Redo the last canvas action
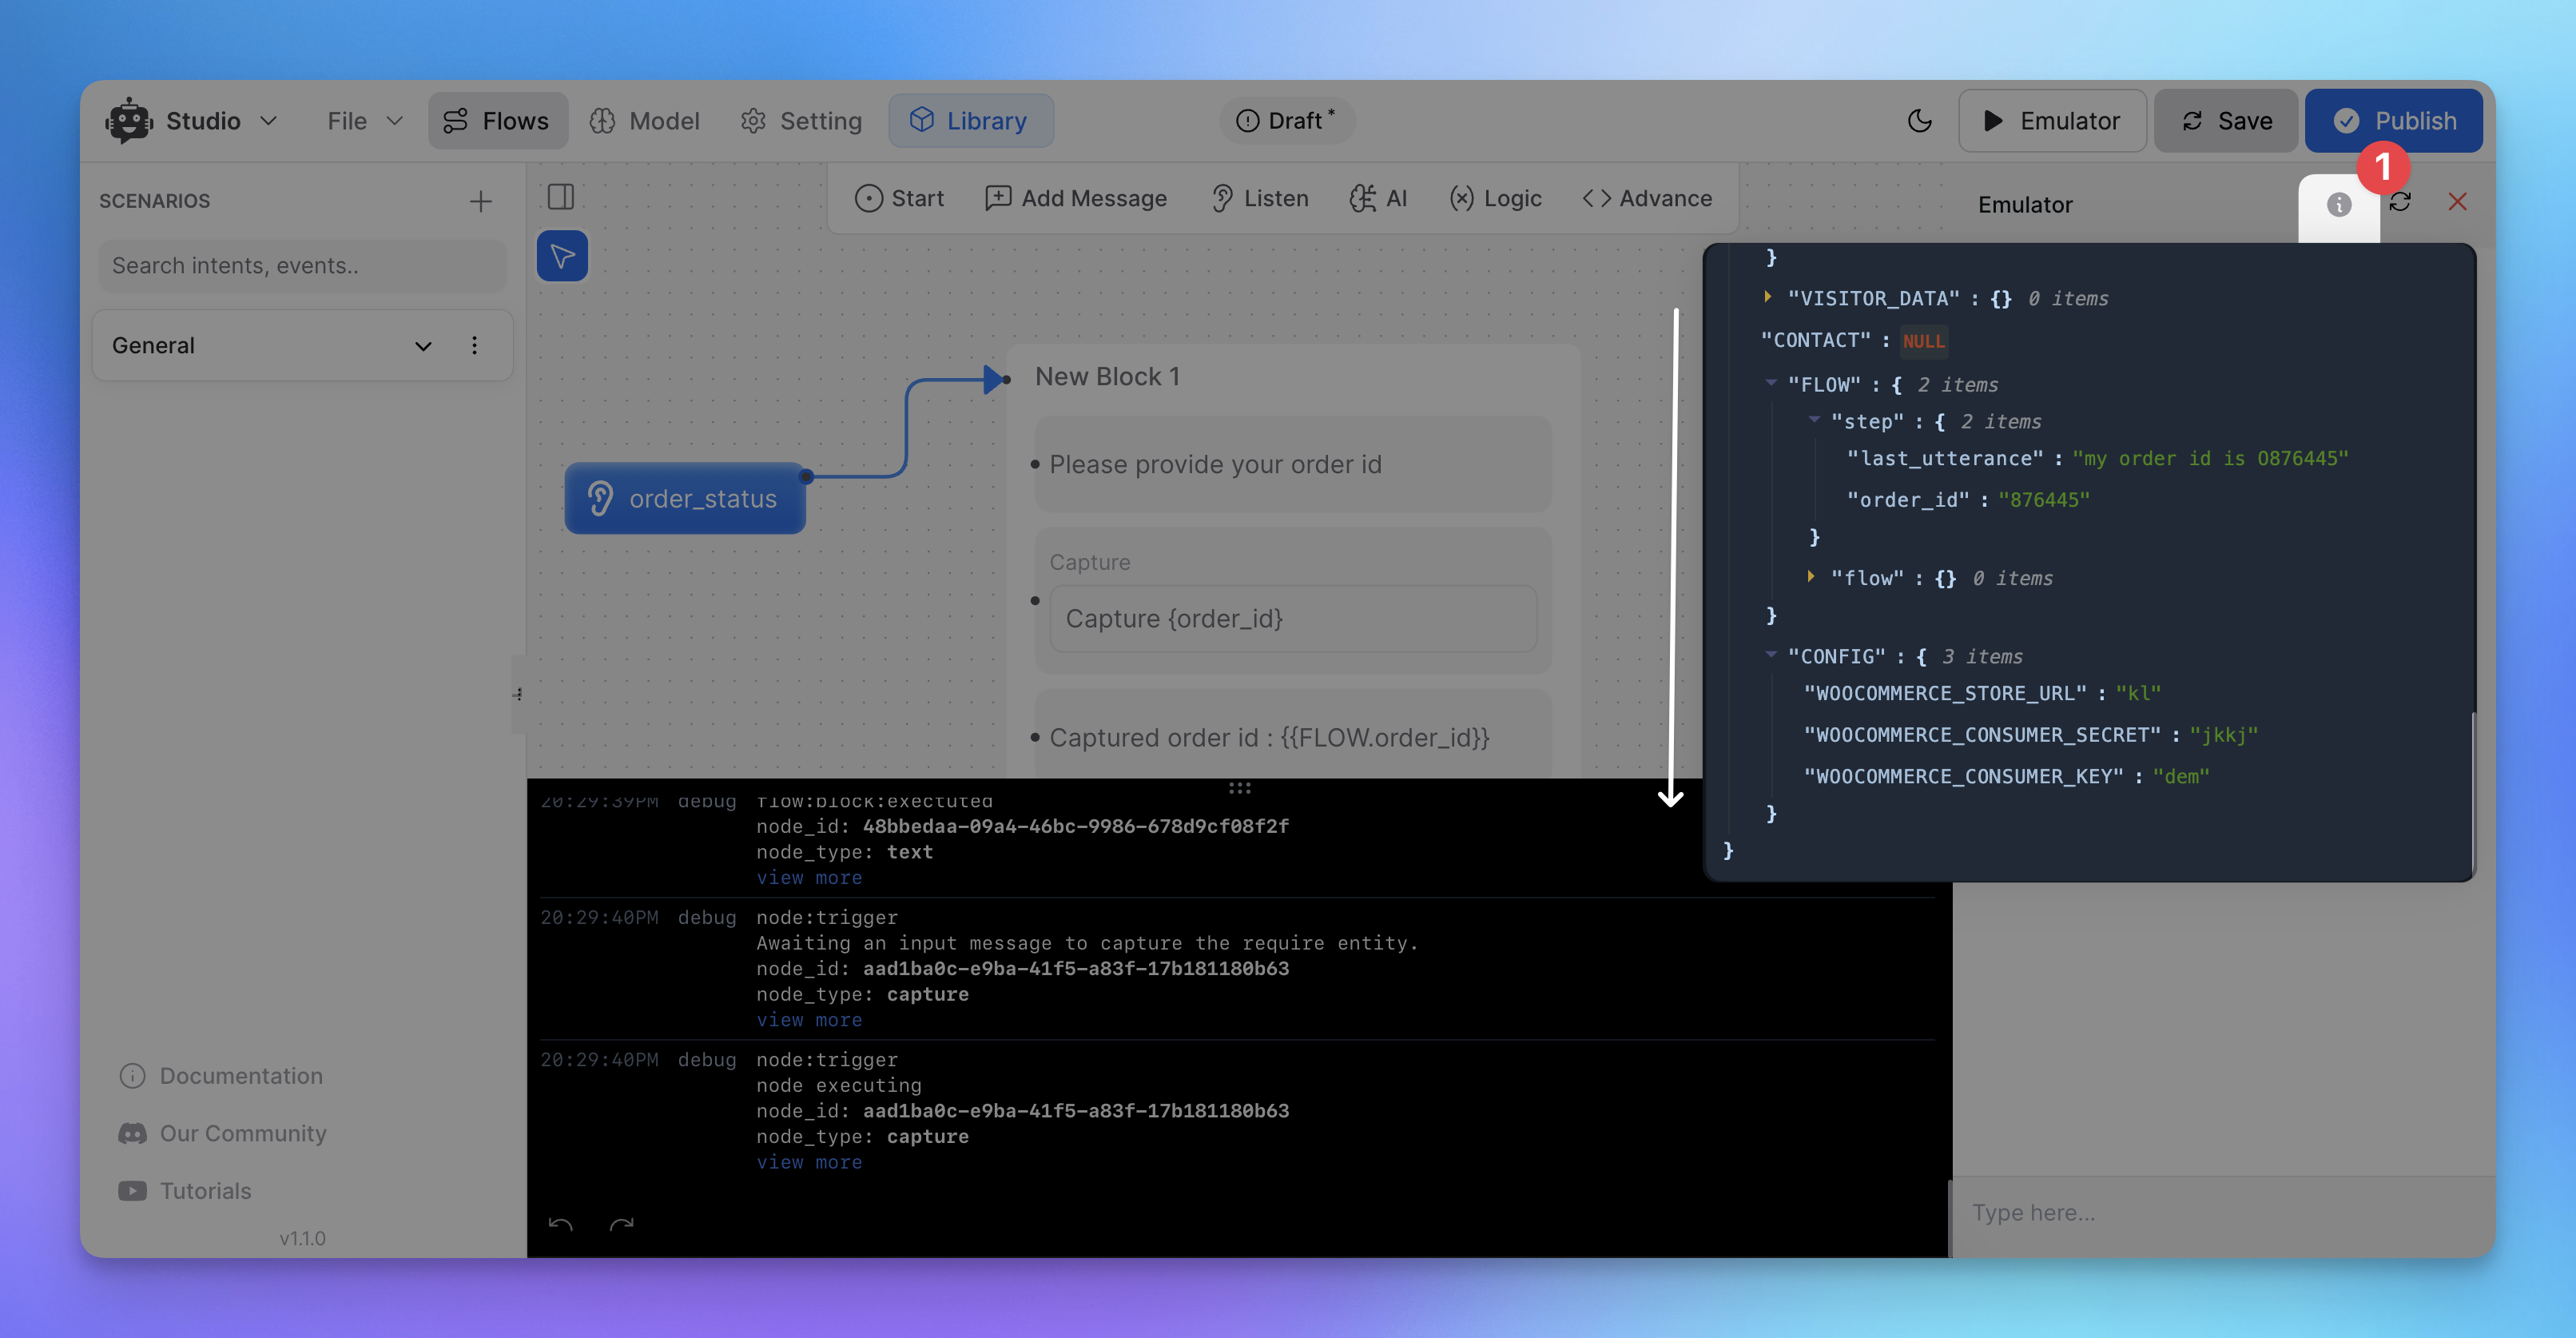Screen dimensions: 2576x1338 (x=622, y=1224)
